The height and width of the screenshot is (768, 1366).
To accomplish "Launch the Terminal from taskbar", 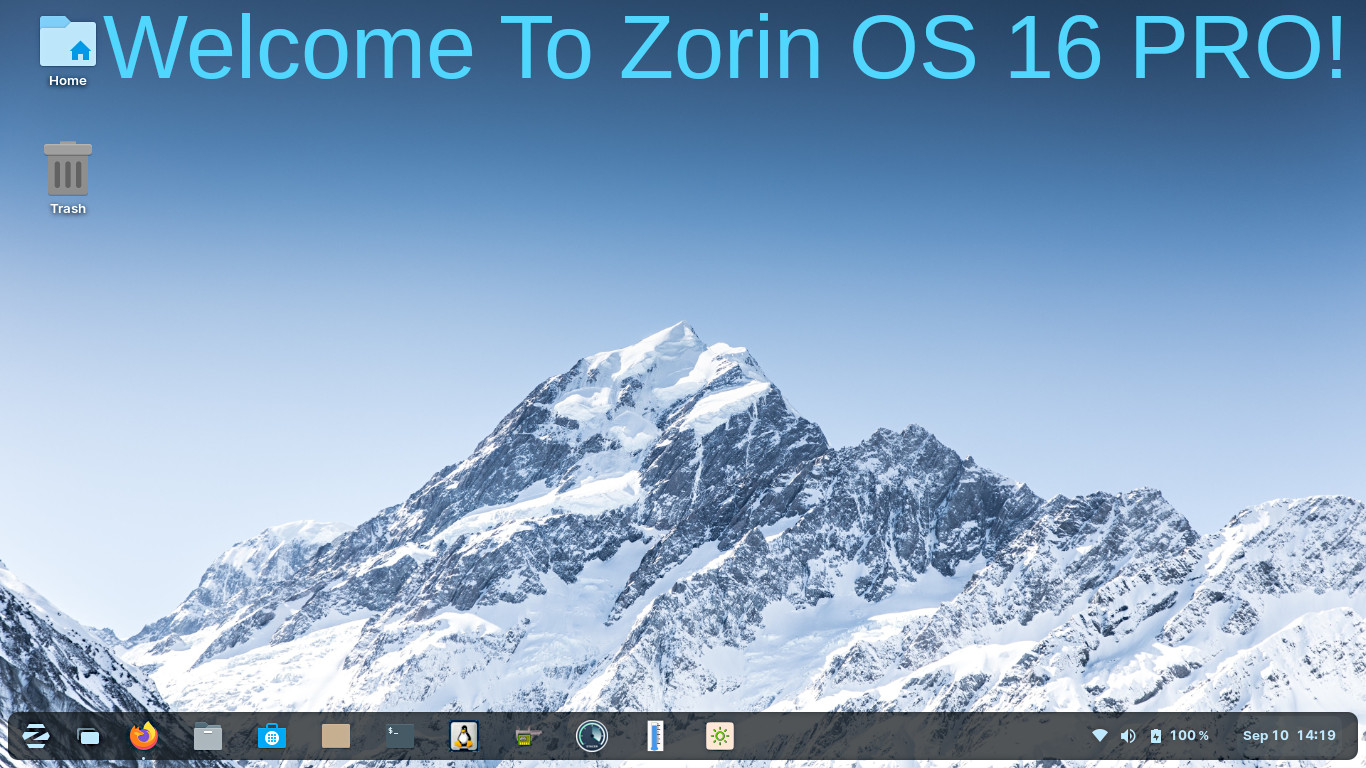I will click(x=400, y=736).
